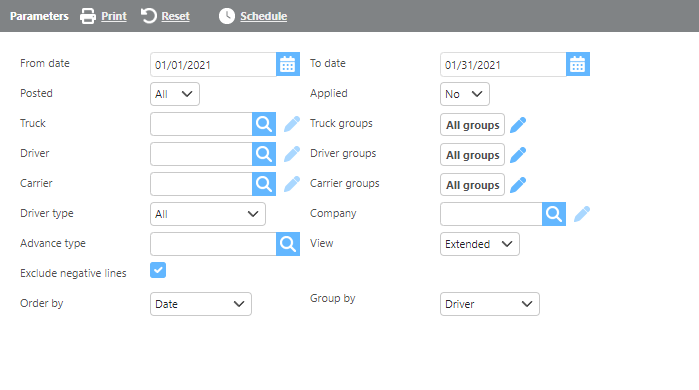This screenshot has height=390, width=699.
Task: Open the From date calendar picker
Action: coord(288,65)
